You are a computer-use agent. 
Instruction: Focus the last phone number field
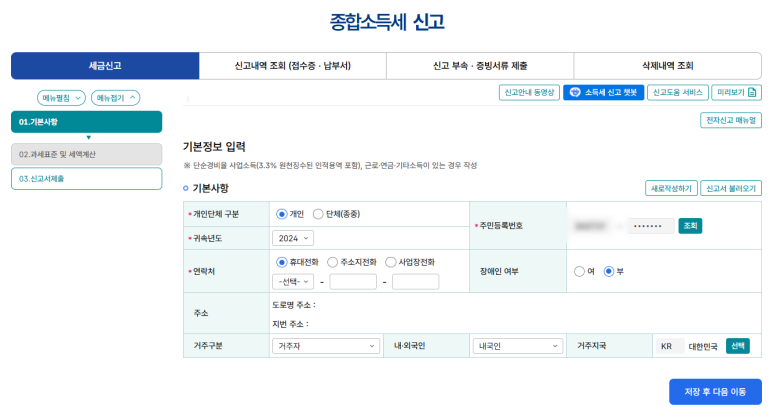click(416, 281)
